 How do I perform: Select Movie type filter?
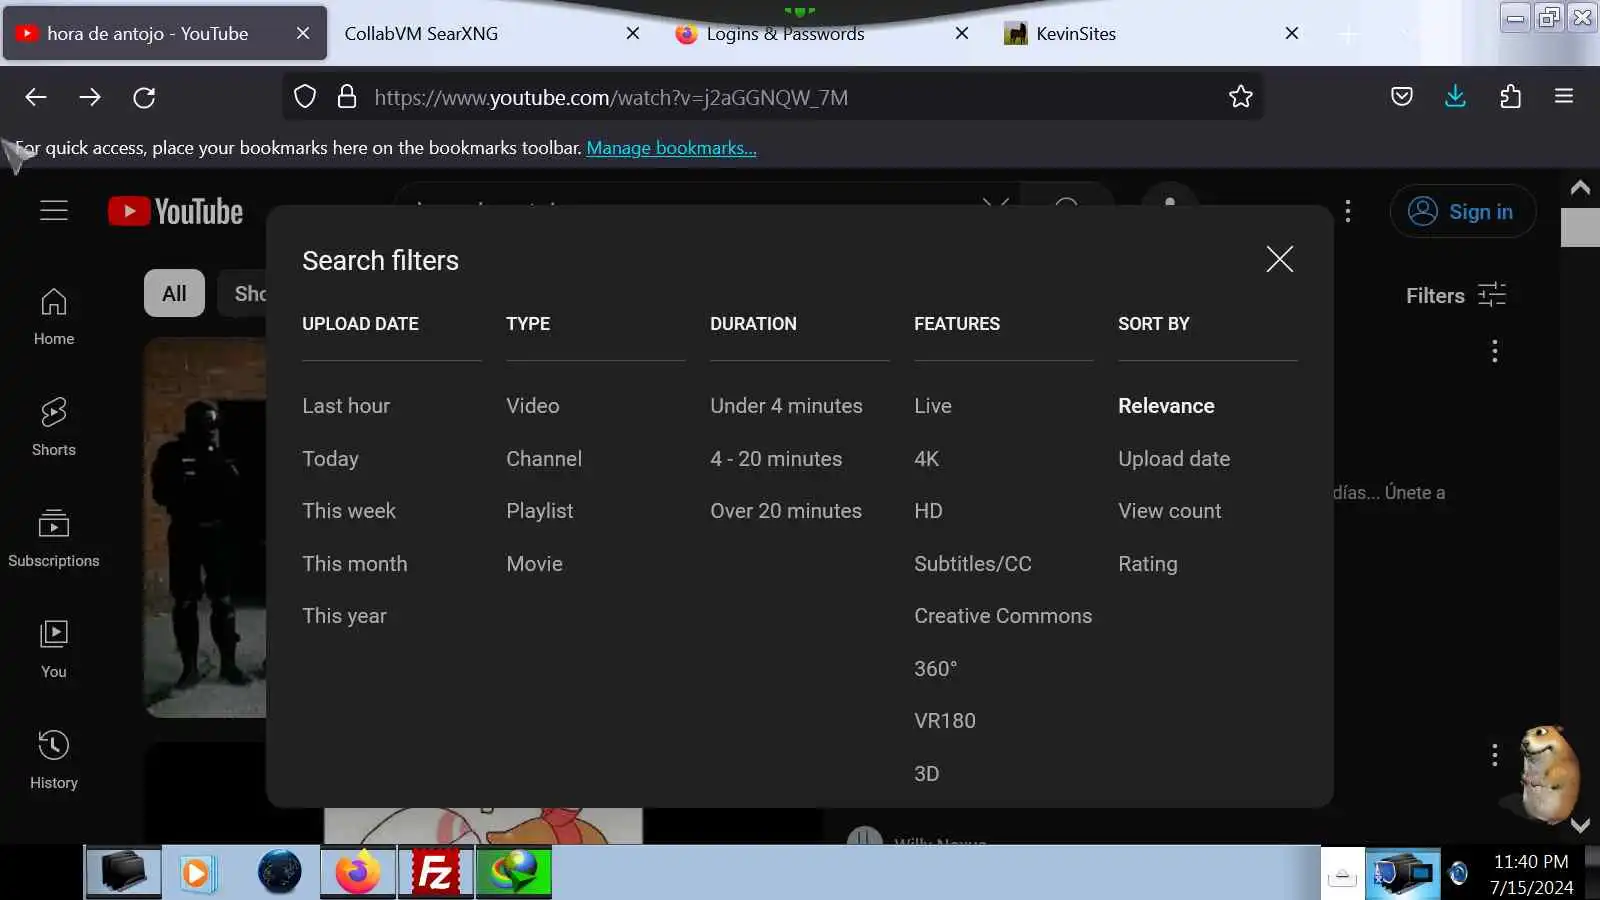point(534,564)
